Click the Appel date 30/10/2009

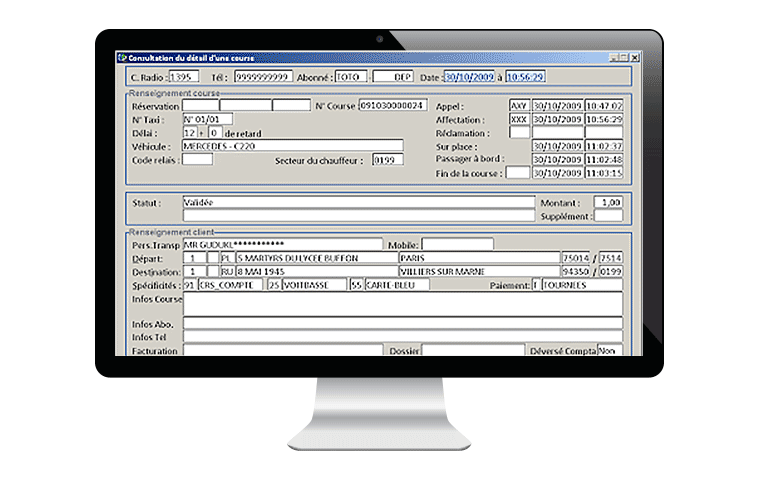click(557, 105)
